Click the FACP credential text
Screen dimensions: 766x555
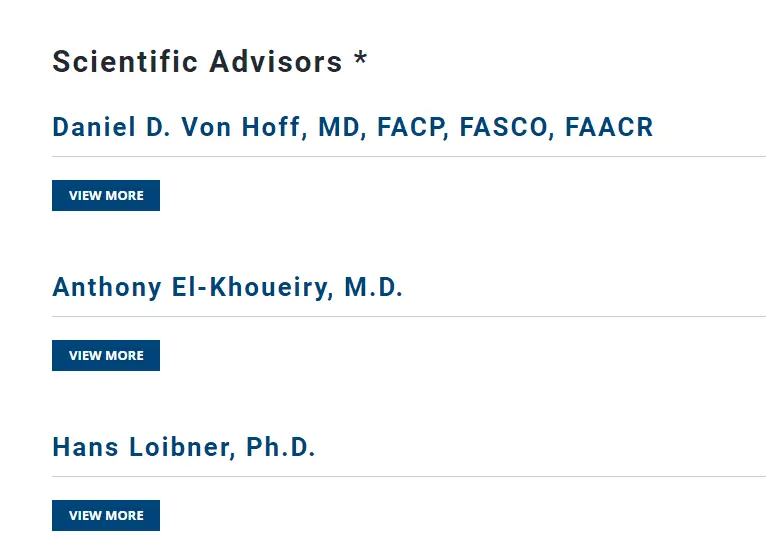tap(412, 128)
